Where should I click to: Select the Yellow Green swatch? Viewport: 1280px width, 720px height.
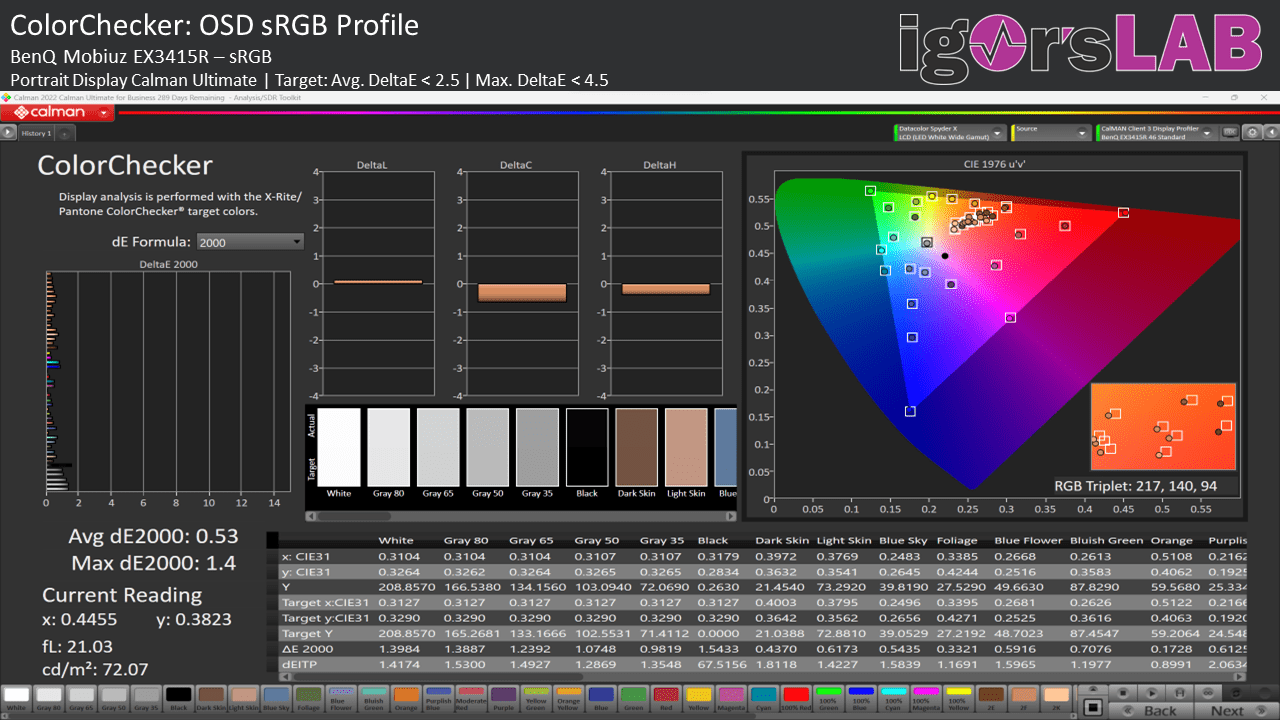pos(536,698)
